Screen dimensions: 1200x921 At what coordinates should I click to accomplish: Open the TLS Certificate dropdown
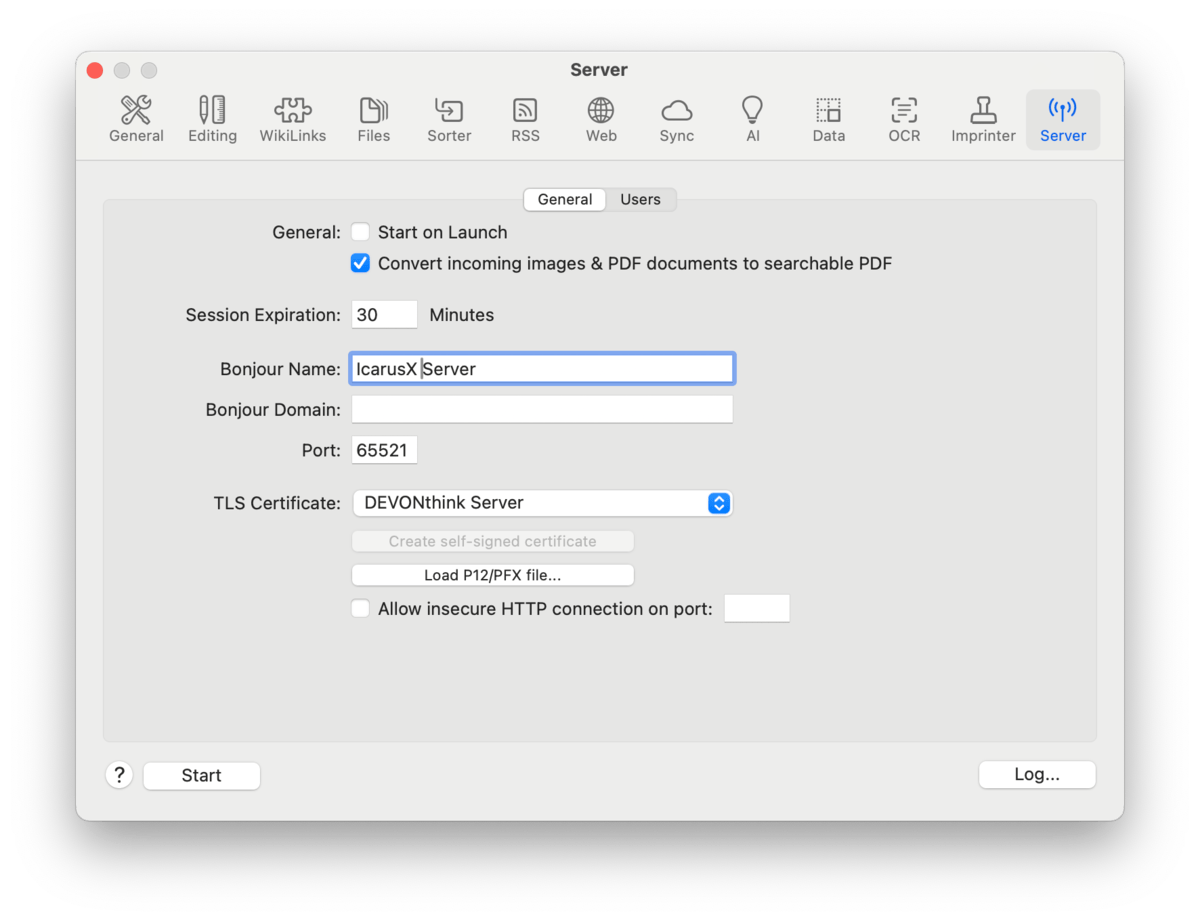pos(542,503)
